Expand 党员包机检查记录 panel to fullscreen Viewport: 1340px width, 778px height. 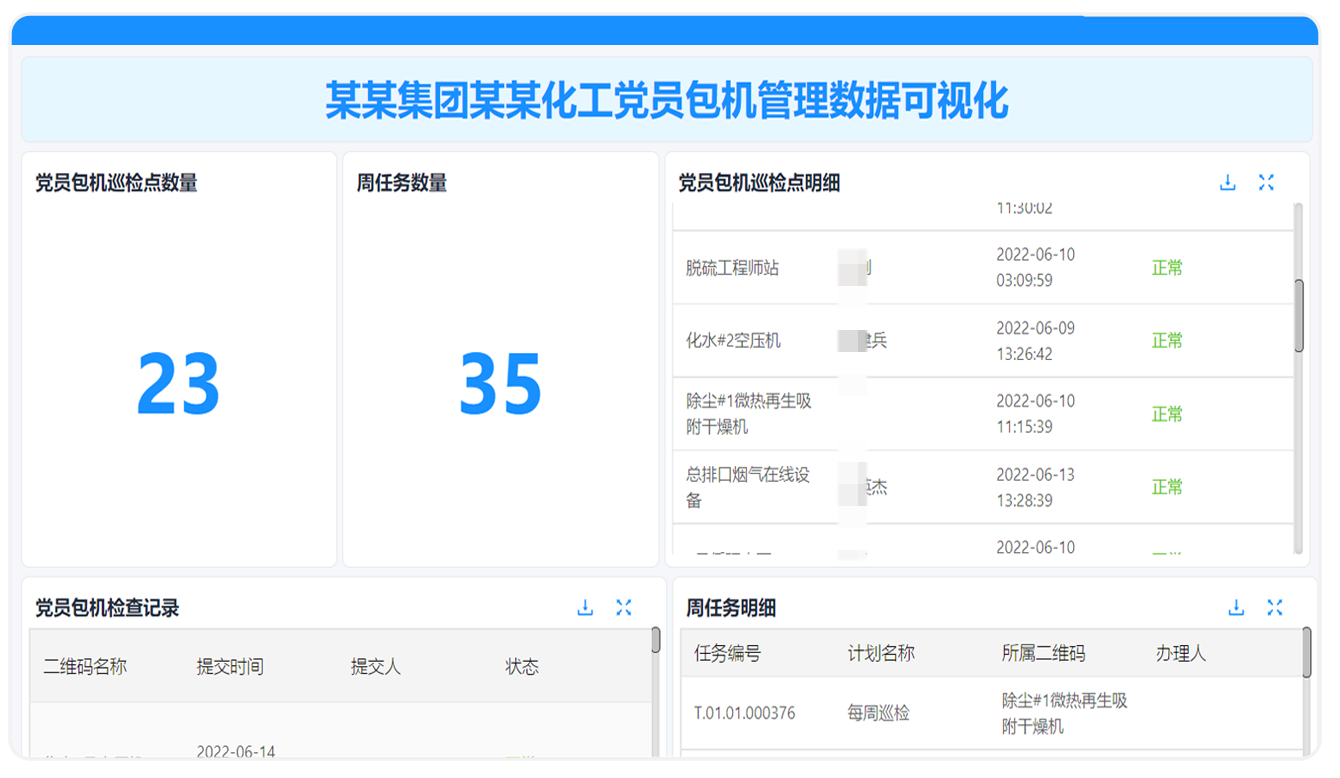tap(623, 606)
